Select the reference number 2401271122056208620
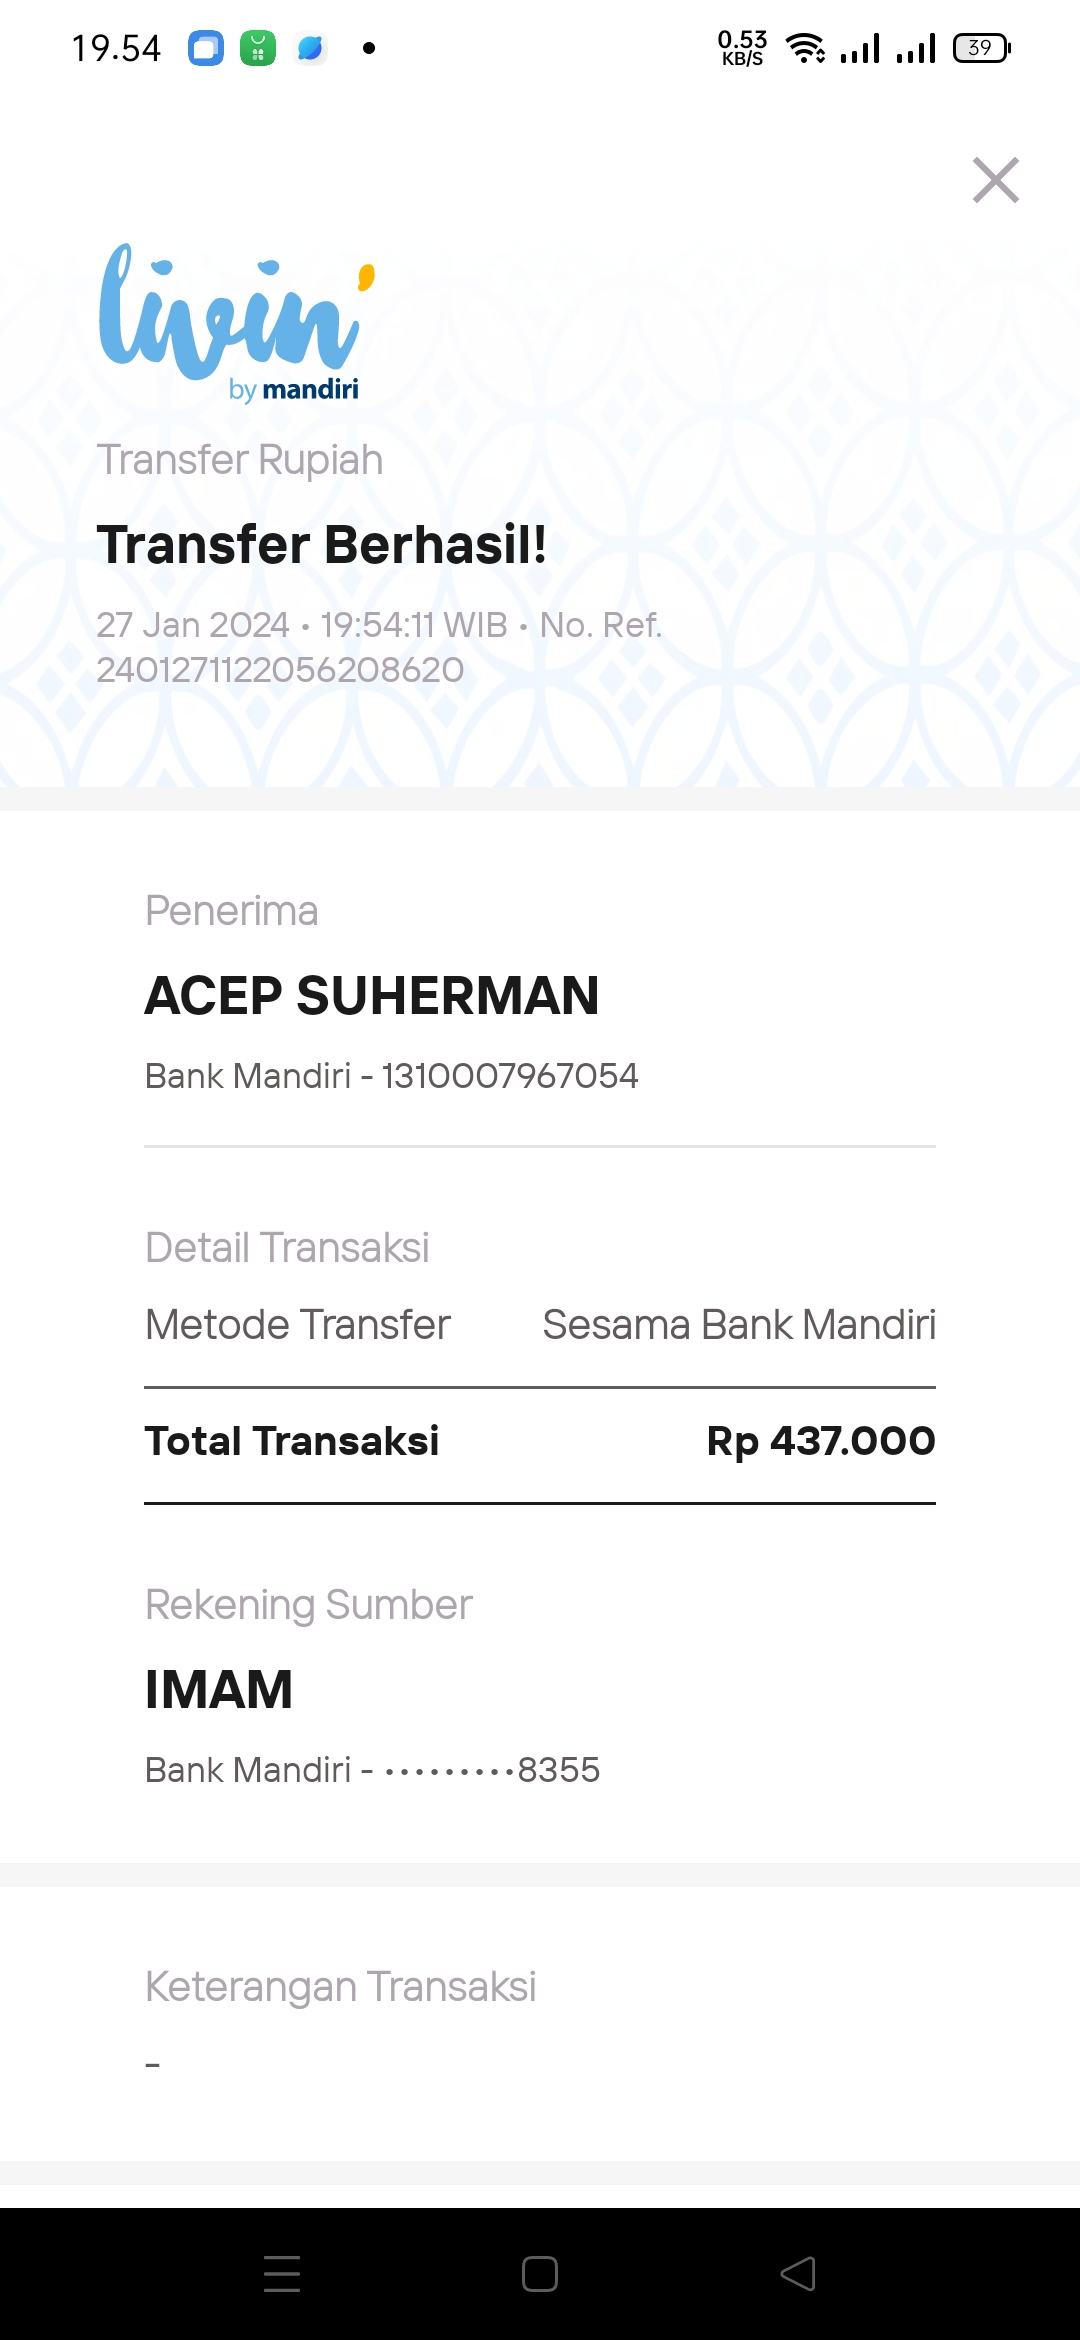1080x2340 pixels. click(x=280, y=670)
